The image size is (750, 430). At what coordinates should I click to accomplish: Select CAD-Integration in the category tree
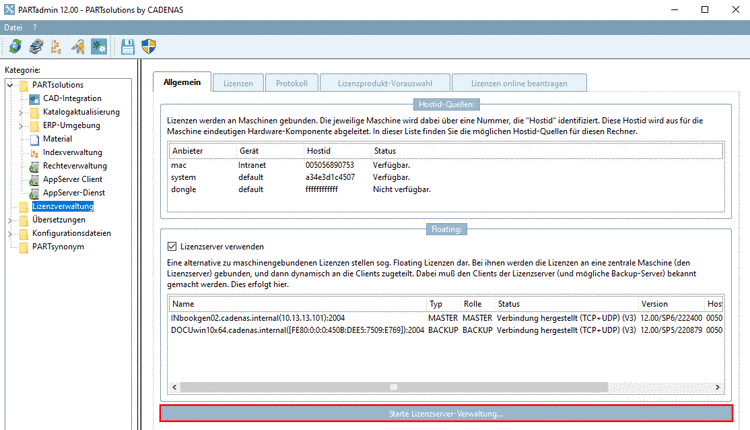[x=72, y=98]
